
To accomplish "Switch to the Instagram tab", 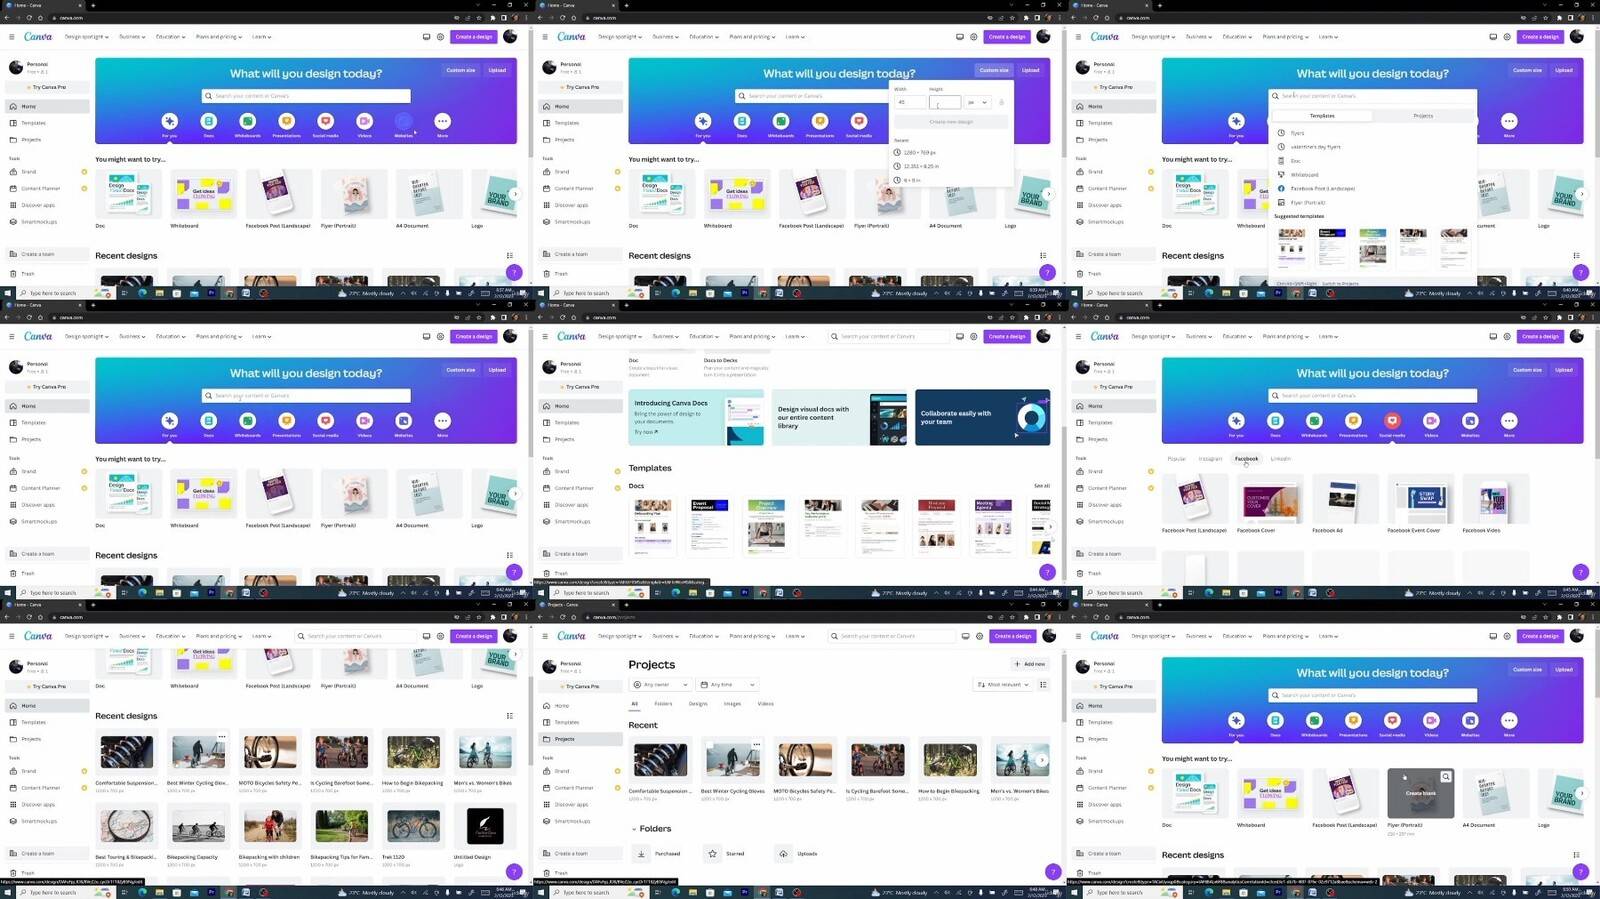I will [1210, 459].
